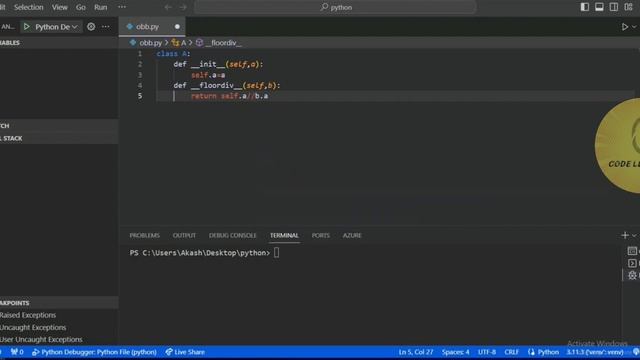Switch to DEBUG CONSOLE tab

point(233,236)
